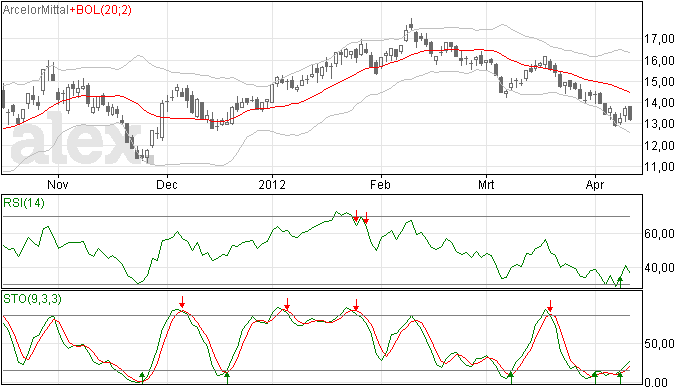
Task: Select the 16,00 price axis value
Action: pos(659,61)
